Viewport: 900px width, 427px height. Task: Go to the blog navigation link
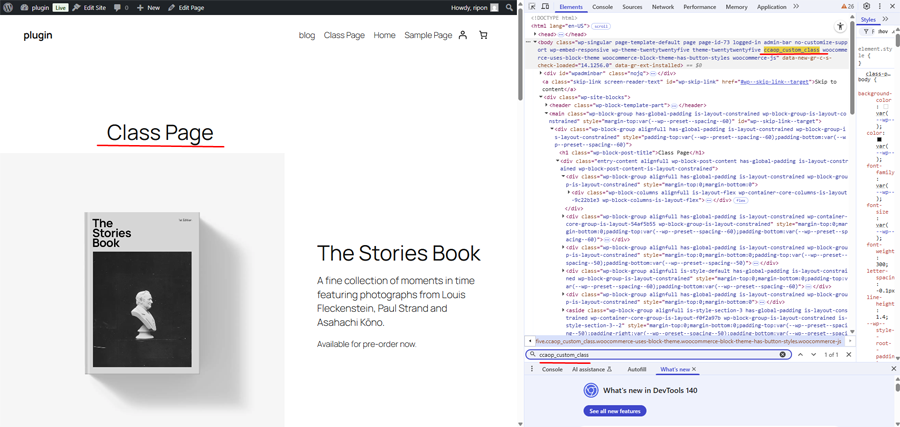tap(307, 35)
